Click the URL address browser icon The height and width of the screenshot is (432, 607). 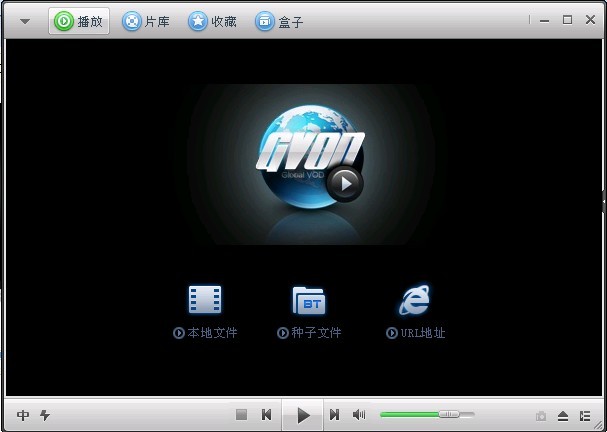coord(414,299)
